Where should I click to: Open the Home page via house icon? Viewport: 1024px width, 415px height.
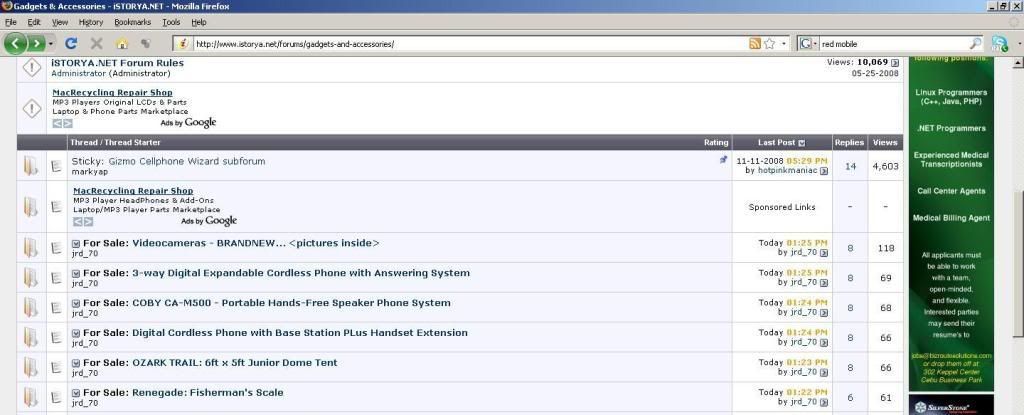click(121, 44)
